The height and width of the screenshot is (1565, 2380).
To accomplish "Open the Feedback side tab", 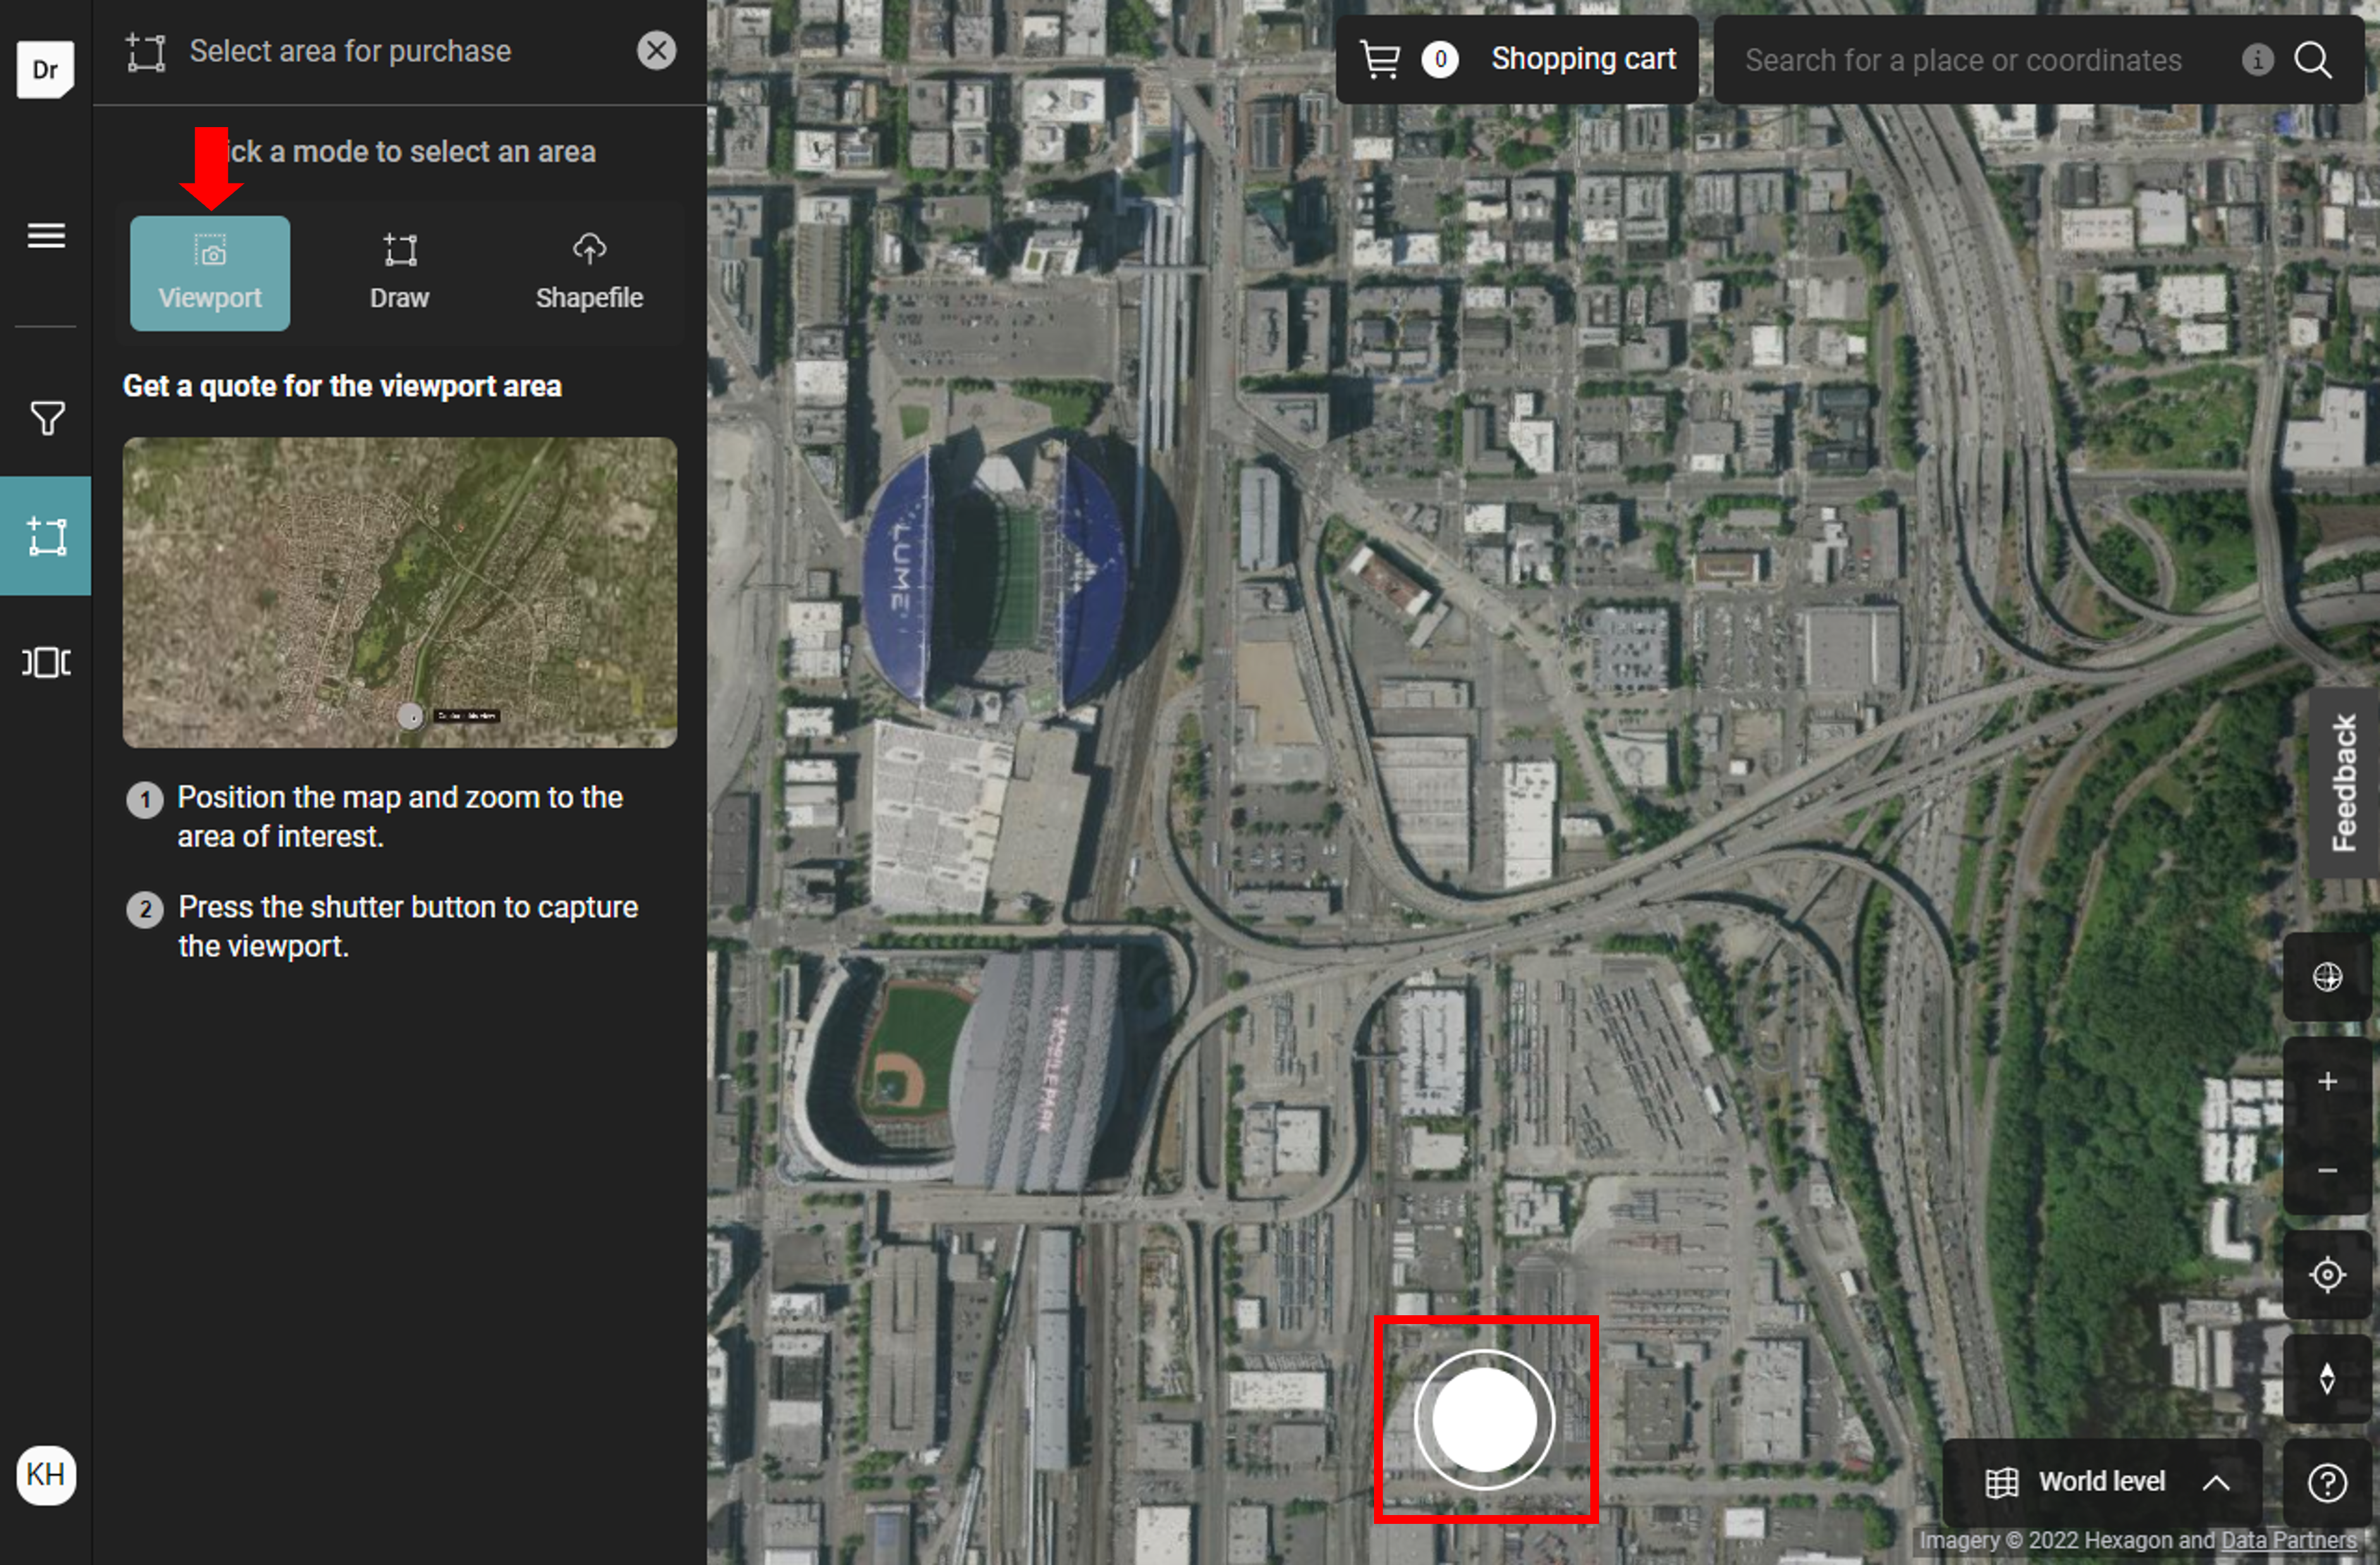I will 2343,783.
